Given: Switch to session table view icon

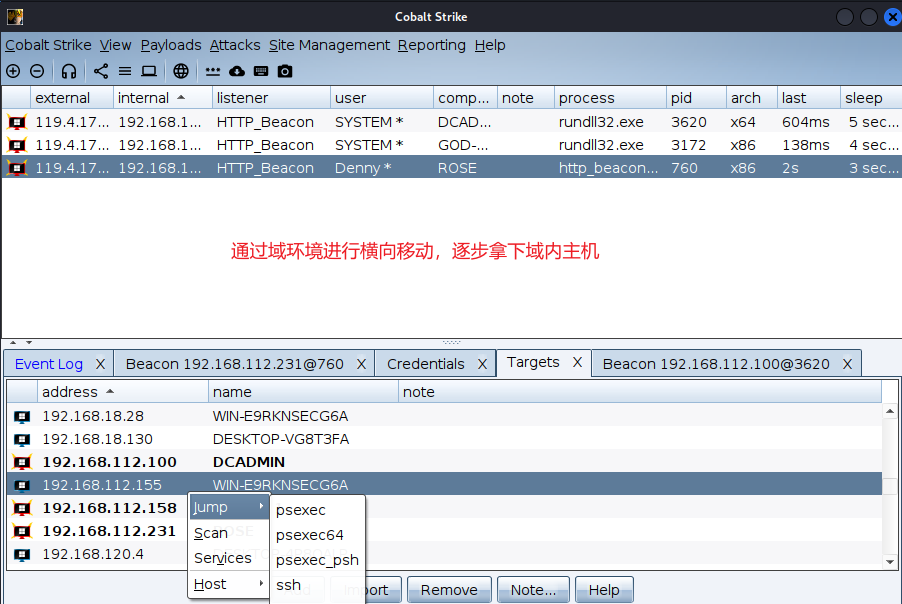Looking at the screenshot, I should (125, 71).
